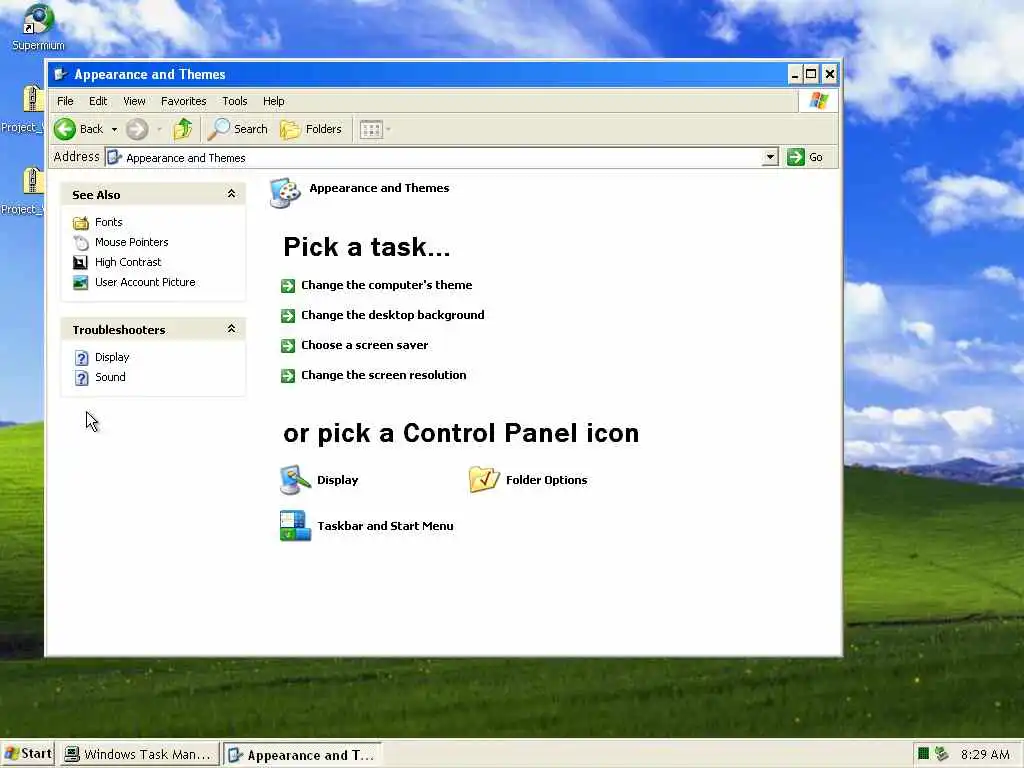This screenshot has width=1024, height=768.
Task: Click the Mouse Pointers icon
Action: pos(81,243)
